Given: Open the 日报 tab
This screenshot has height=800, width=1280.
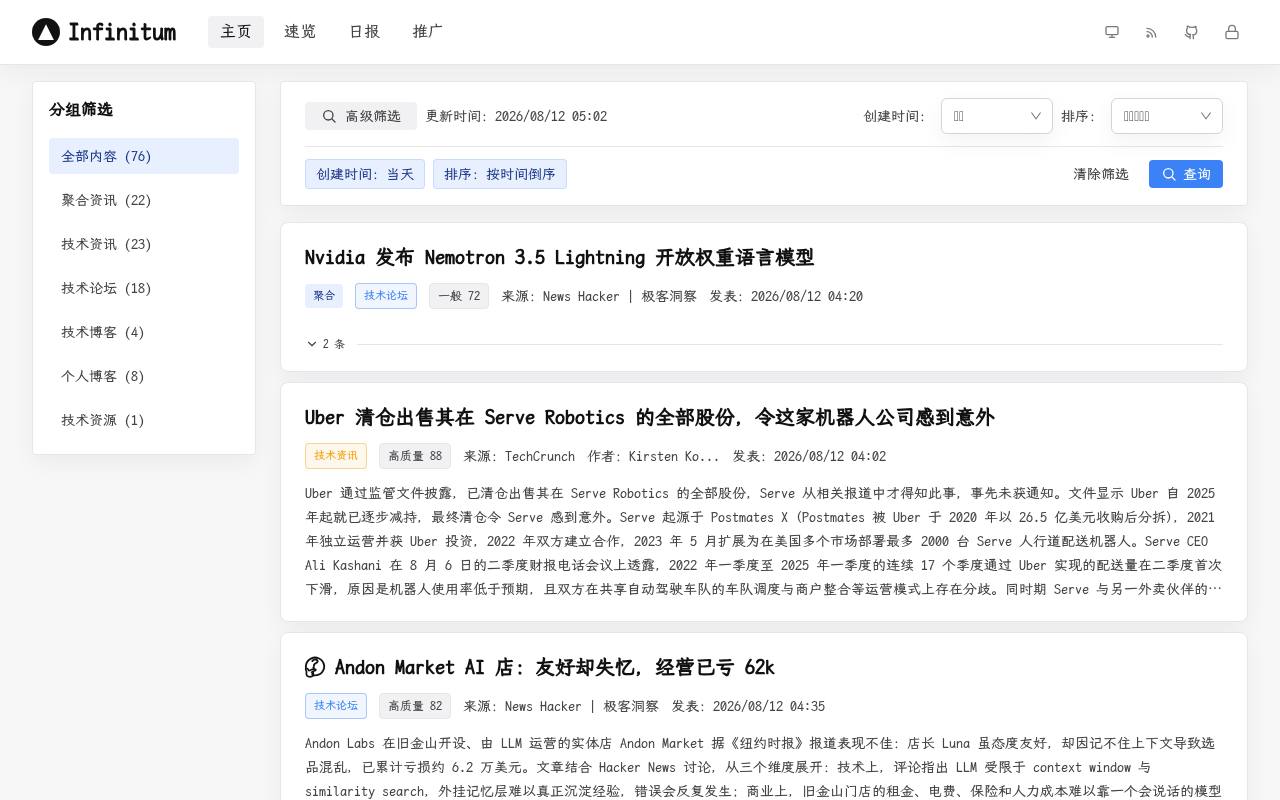Looking at the screenshot, I should point(364,32).
